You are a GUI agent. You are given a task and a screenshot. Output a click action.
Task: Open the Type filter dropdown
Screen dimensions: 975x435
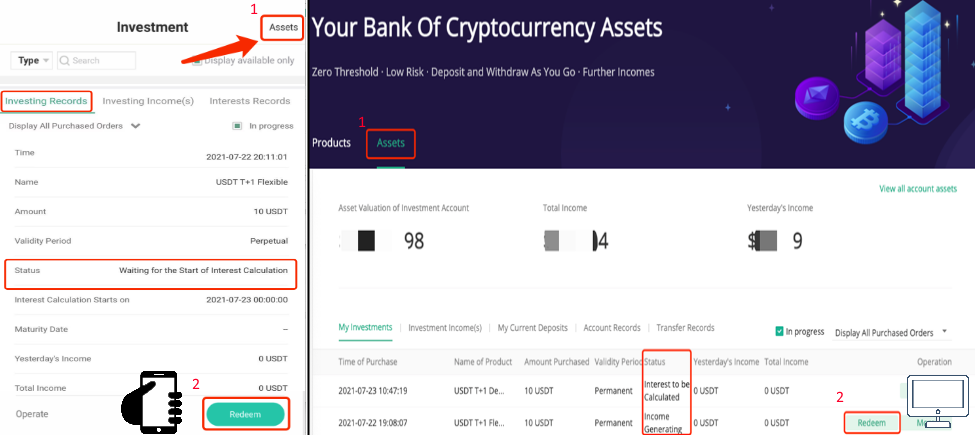[x=32, y=60]
